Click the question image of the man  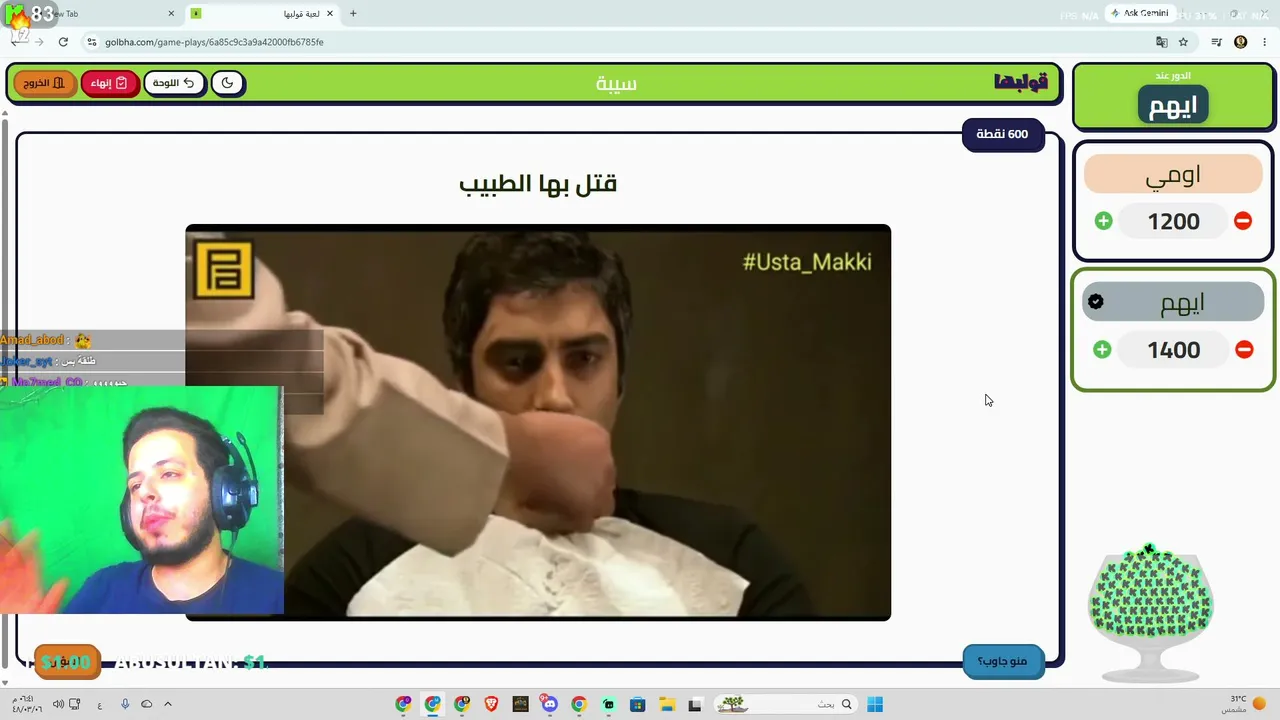pyautogui.click(x=538, y=422)
